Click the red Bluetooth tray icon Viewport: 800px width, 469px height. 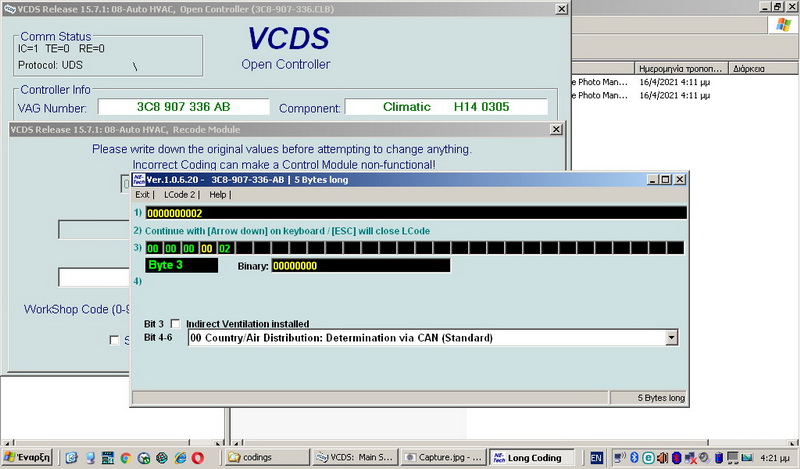(677, 458)
